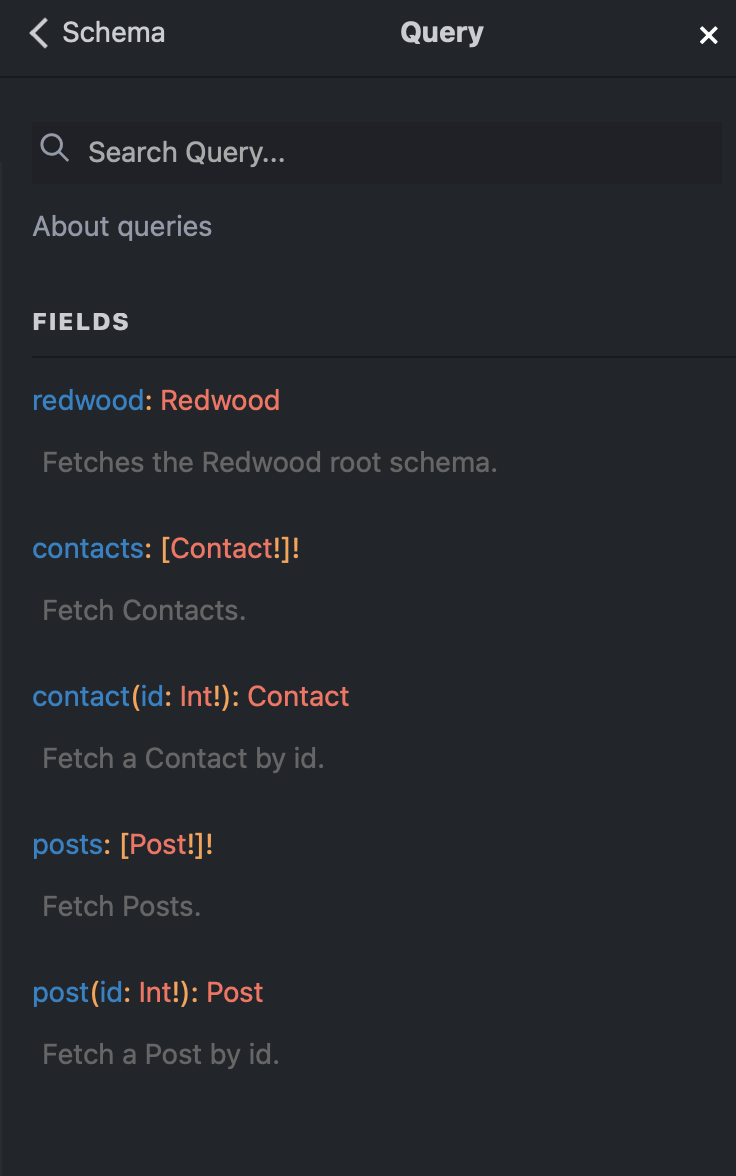Click the FIELDS section heading
Screen dimensions: 736x1176
[x=80, y=321]
